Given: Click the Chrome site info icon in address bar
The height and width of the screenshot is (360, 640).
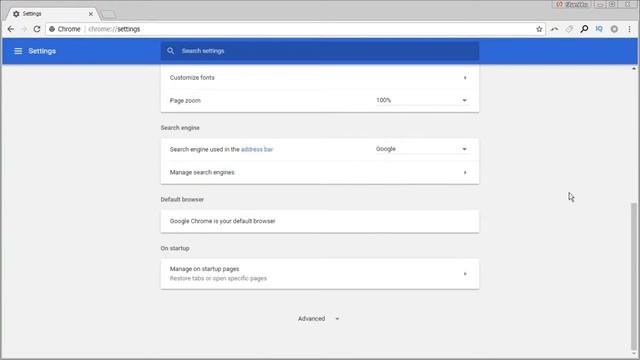Looking at the screenshot, I should (x=52, y=29).
